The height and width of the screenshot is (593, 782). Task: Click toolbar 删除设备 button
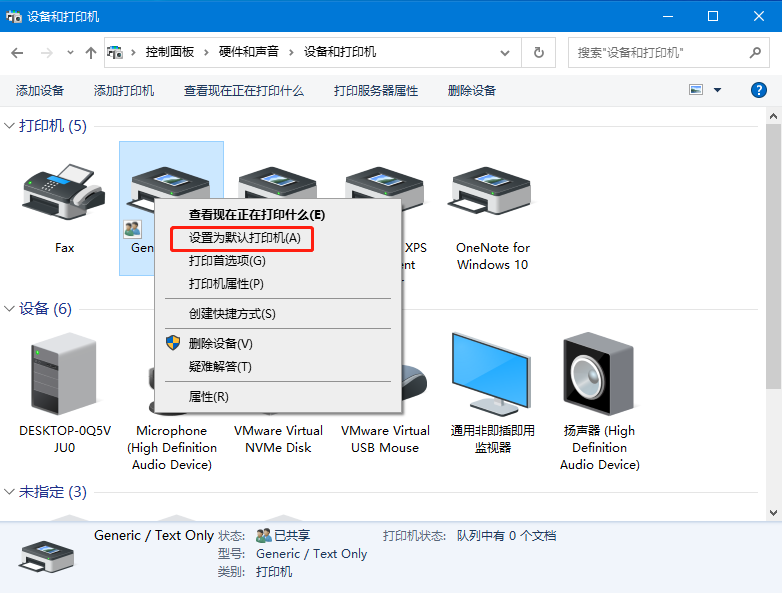[x=471, y=90]
